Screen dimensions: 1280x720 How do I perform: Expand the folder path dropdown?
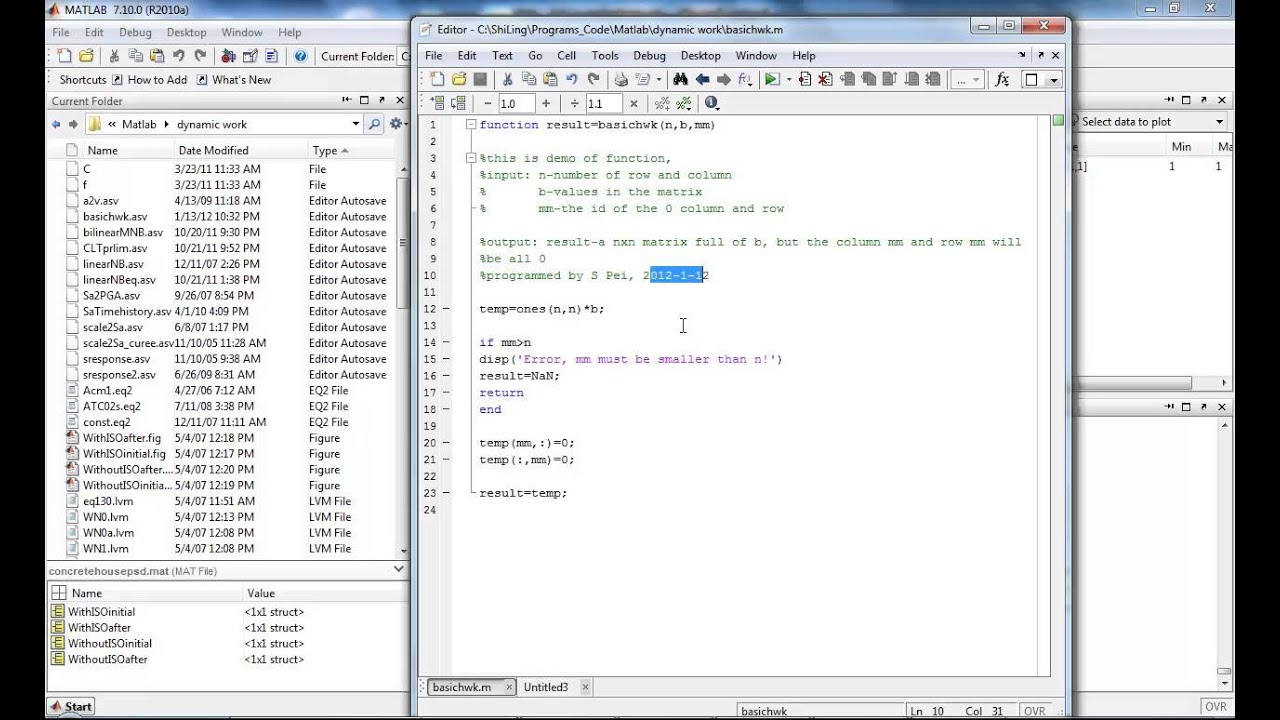pyautogui.click(x=355, y=124)
